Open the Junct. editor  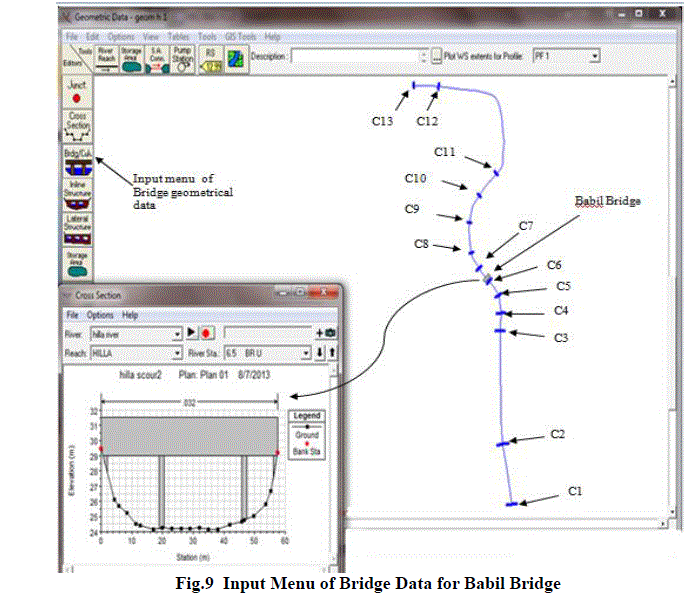pos(77,92)
